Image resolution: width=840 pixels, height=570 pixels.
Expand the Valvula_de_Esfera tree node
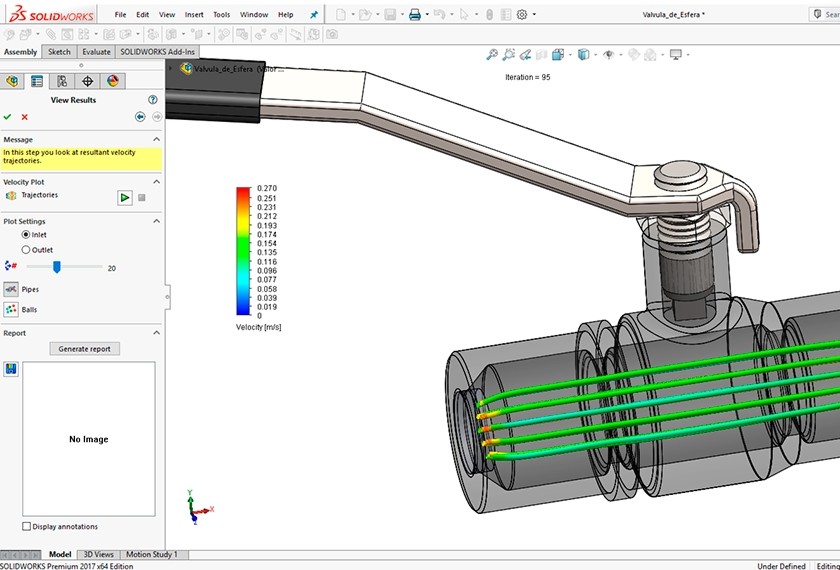coord(171,69)
